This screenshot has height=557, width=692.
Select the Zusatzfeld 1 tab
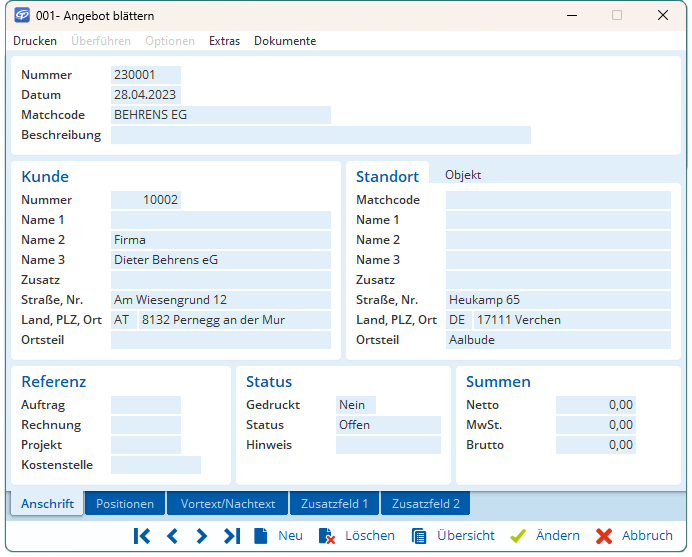335,504
